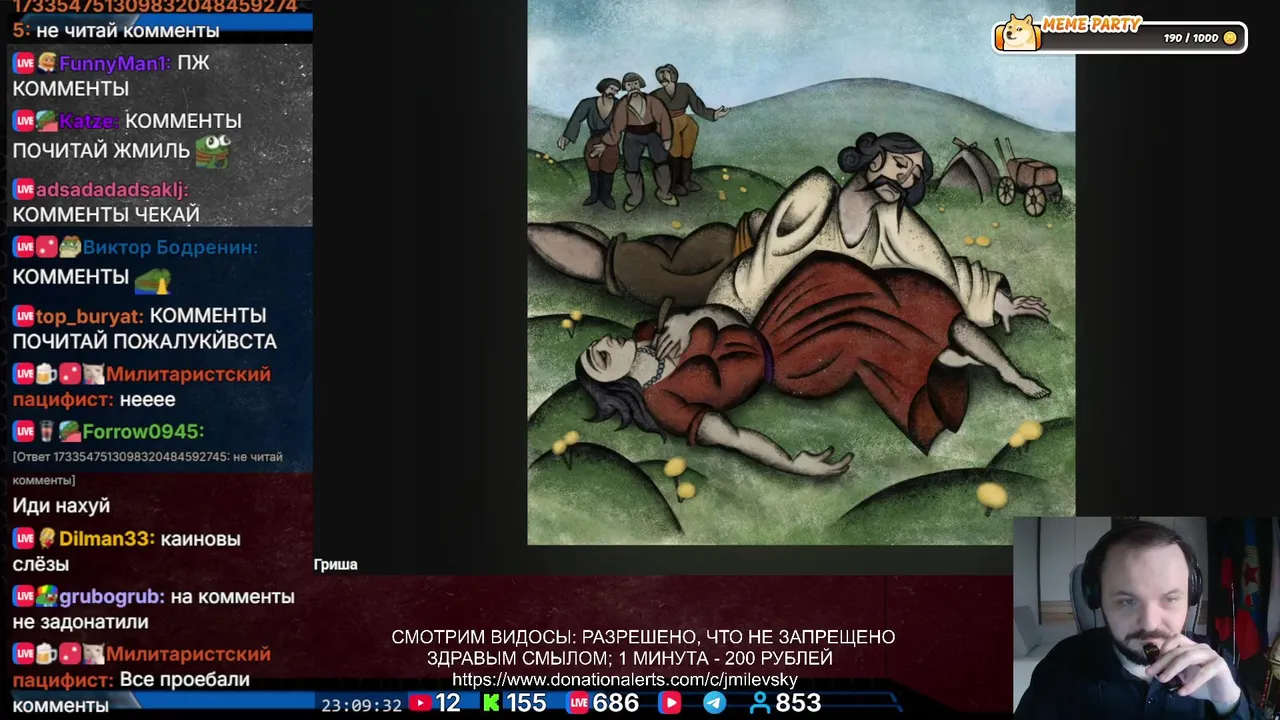Click the LIVE badge next to FunnyMan1
The image size is (1280, 720).
(x=24, y=64)
